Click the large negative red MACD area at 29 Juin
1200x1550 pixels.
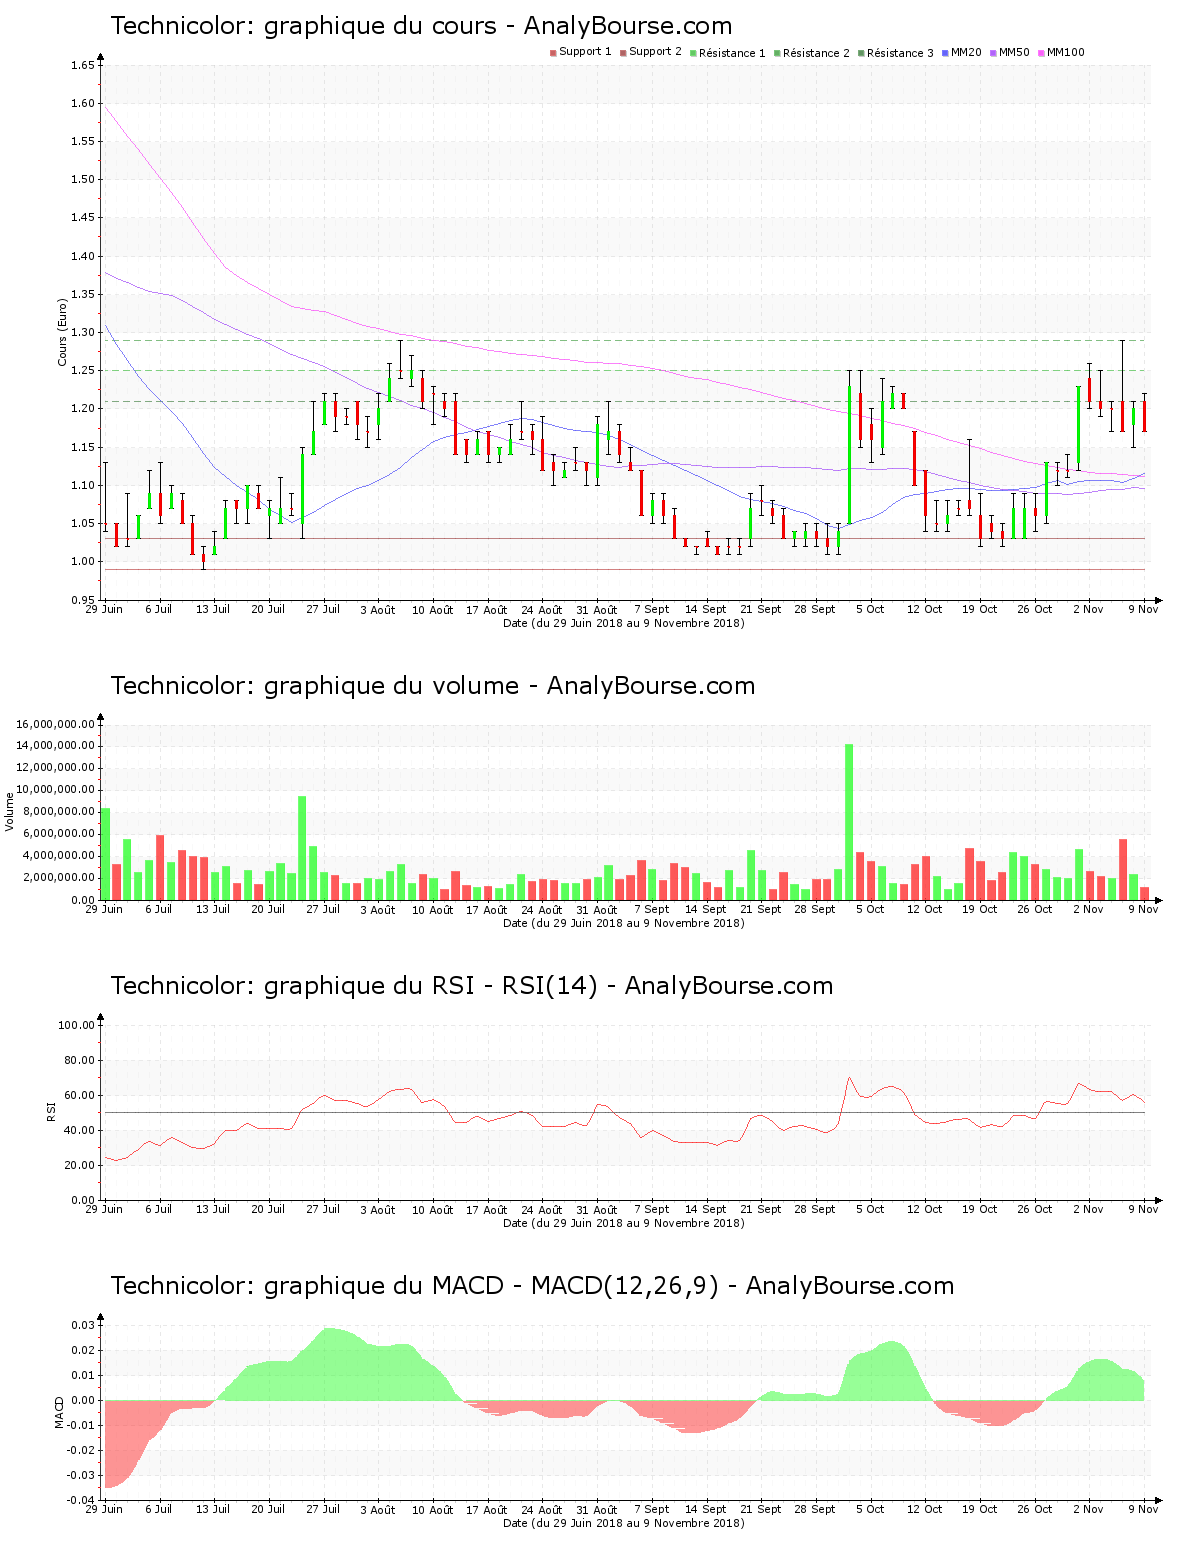pos(125,1435)
